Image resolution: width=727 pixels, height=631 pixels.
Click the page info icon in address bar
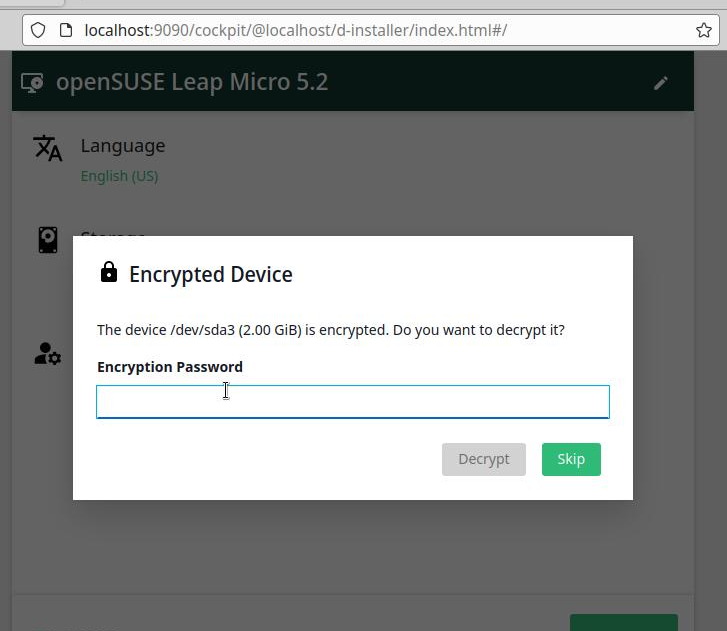[66, 30]
